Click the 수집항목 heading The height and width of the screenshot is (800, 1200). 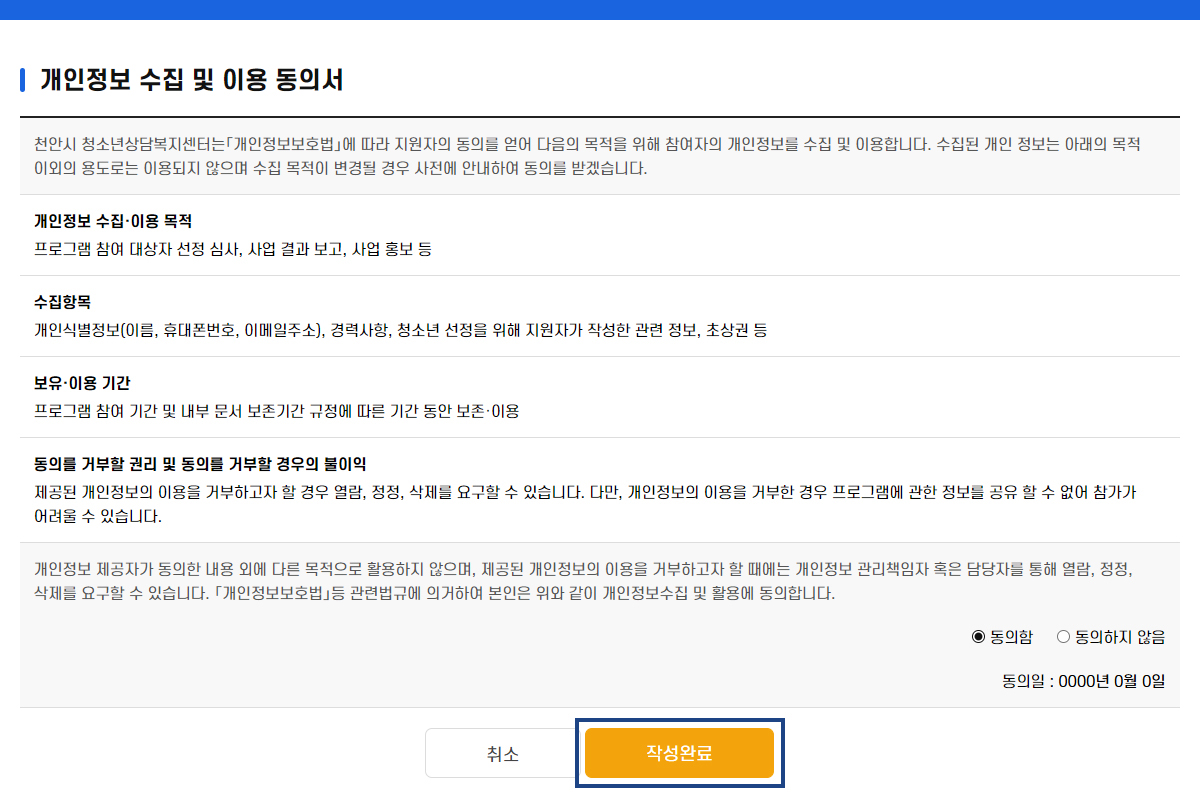(62, 302)
